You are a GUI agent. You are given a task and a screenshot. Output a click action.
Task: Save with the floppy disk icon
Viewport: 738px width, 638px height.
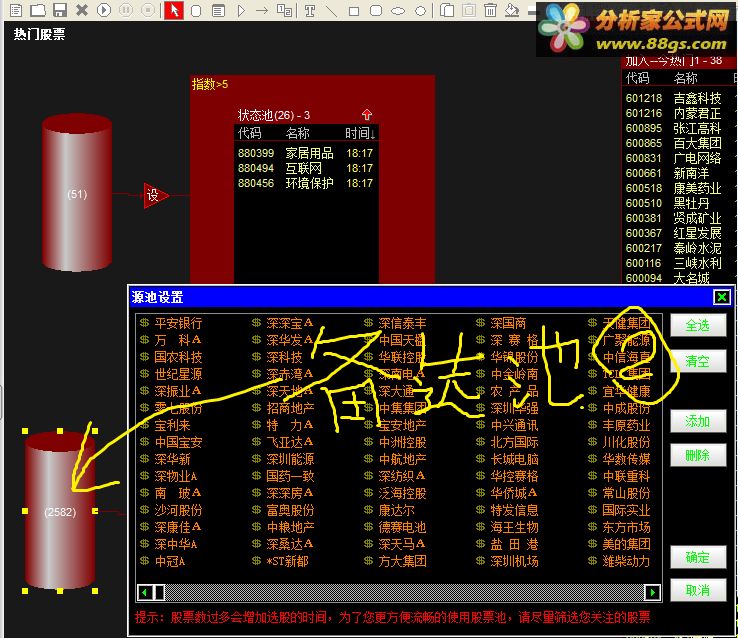(x=60, y=10)
